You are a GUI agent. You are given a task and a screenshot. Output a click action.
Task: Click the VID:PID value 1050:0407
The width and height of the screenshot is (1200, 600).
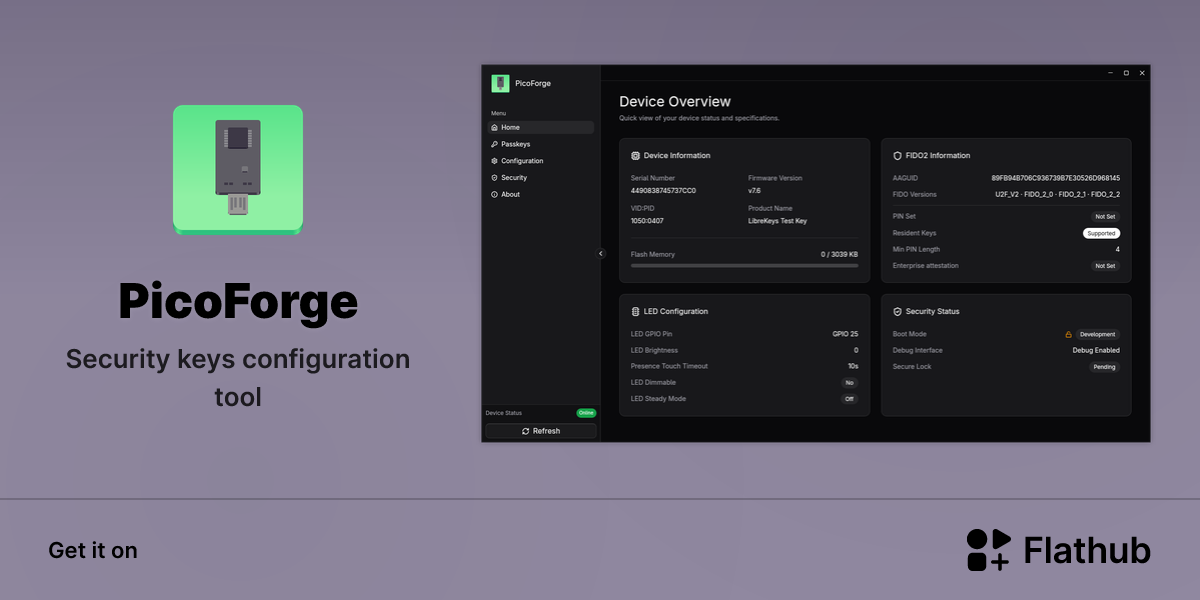click(648, 220)
